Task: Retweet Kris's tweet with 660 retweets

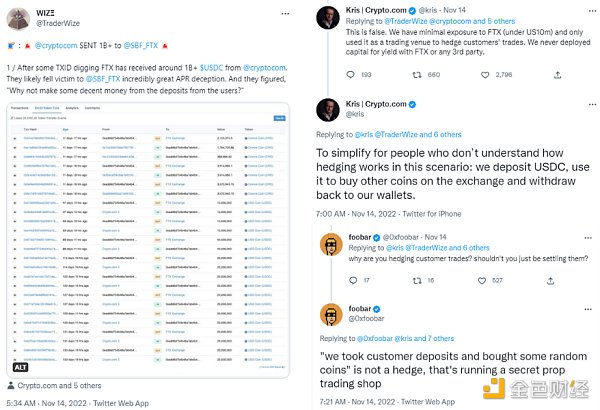Action: point(421,75)
